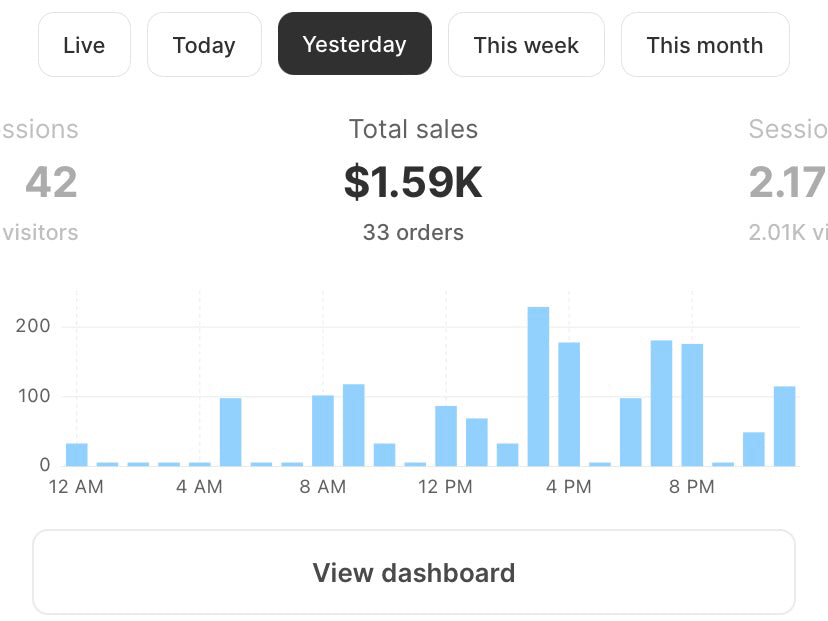Click the View dashboard button

[414, 573]
